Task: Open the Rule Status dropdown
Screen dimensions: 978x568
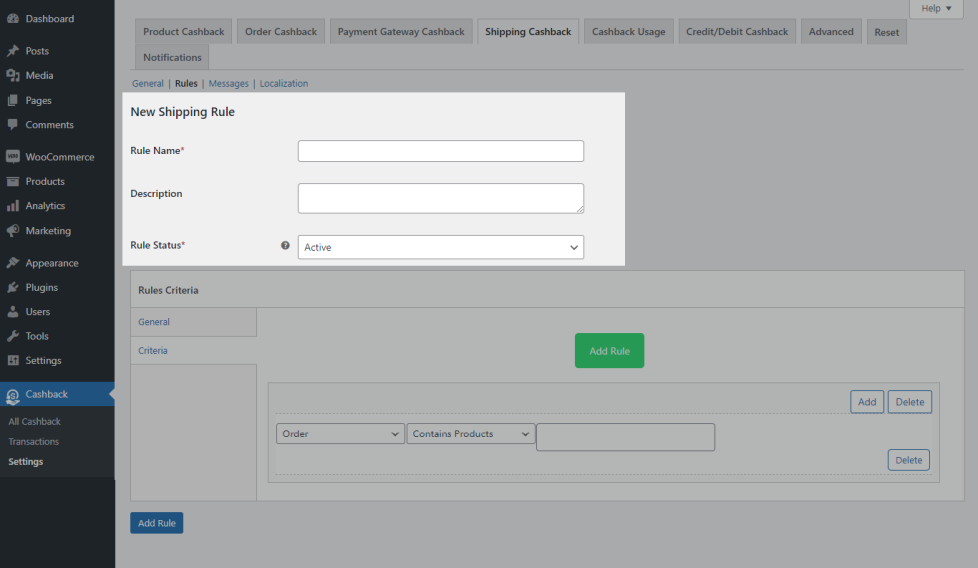Action: pos(440,247)
